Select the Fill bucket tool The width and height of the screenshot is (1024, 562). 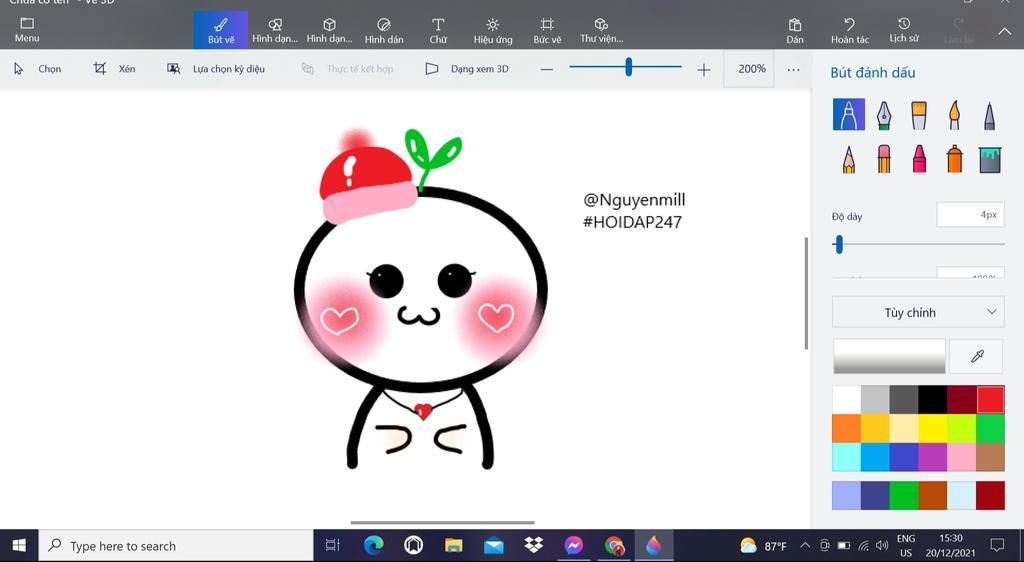coord(990,159)
